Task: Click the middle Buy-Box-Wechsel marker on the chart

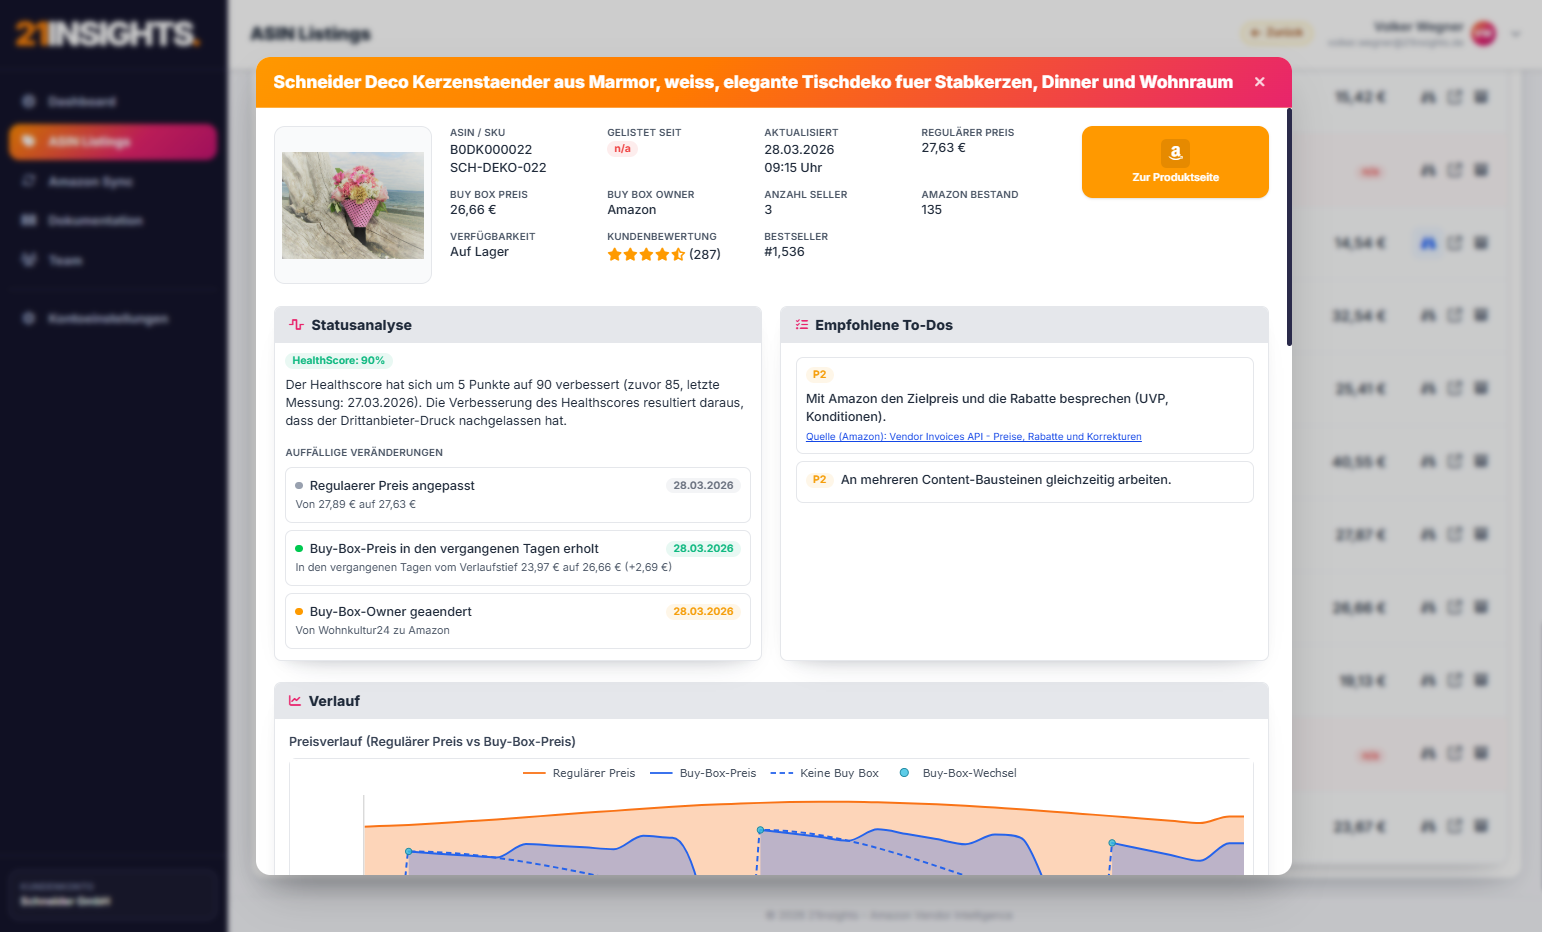Action: click(760, 830)
